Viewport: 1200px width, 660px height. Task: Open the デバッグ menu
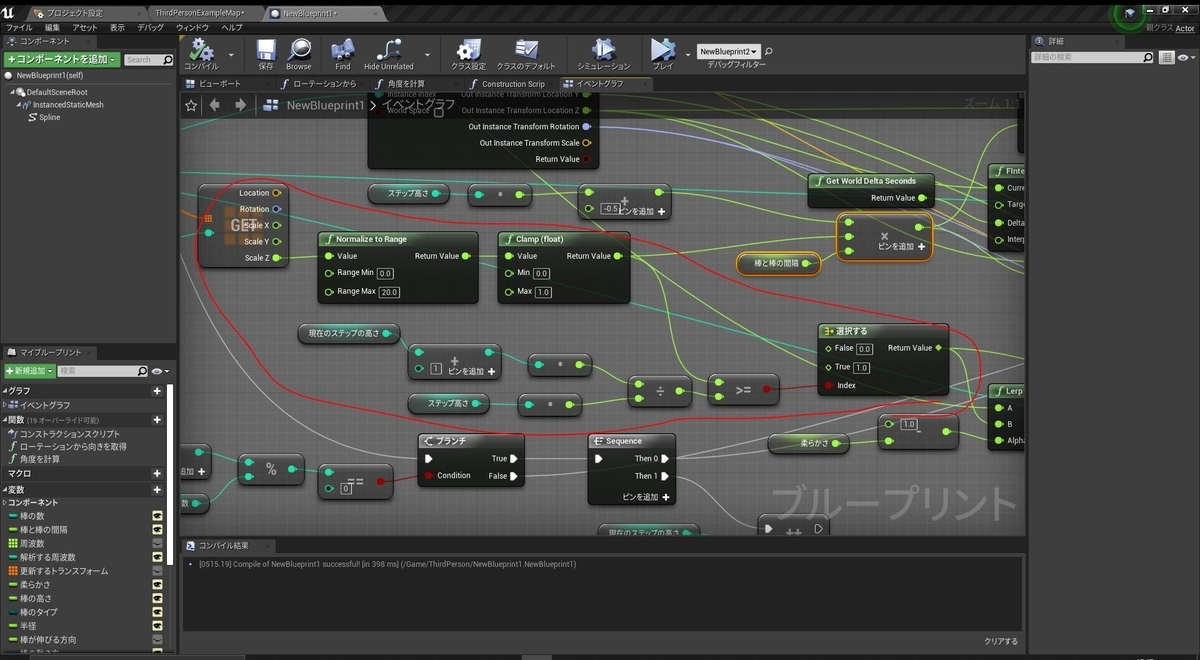(x=151, y=27)
